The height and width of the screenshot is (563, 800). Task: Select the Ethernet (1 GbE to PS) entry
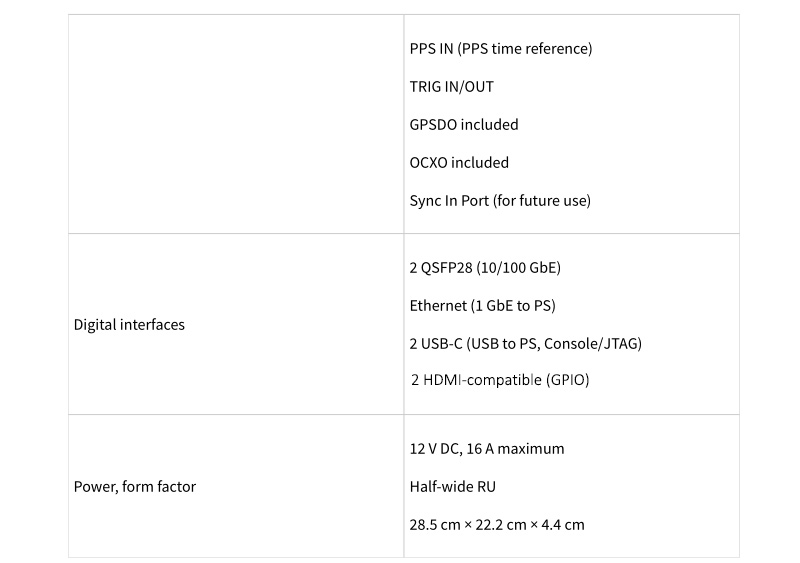(482, 306)
